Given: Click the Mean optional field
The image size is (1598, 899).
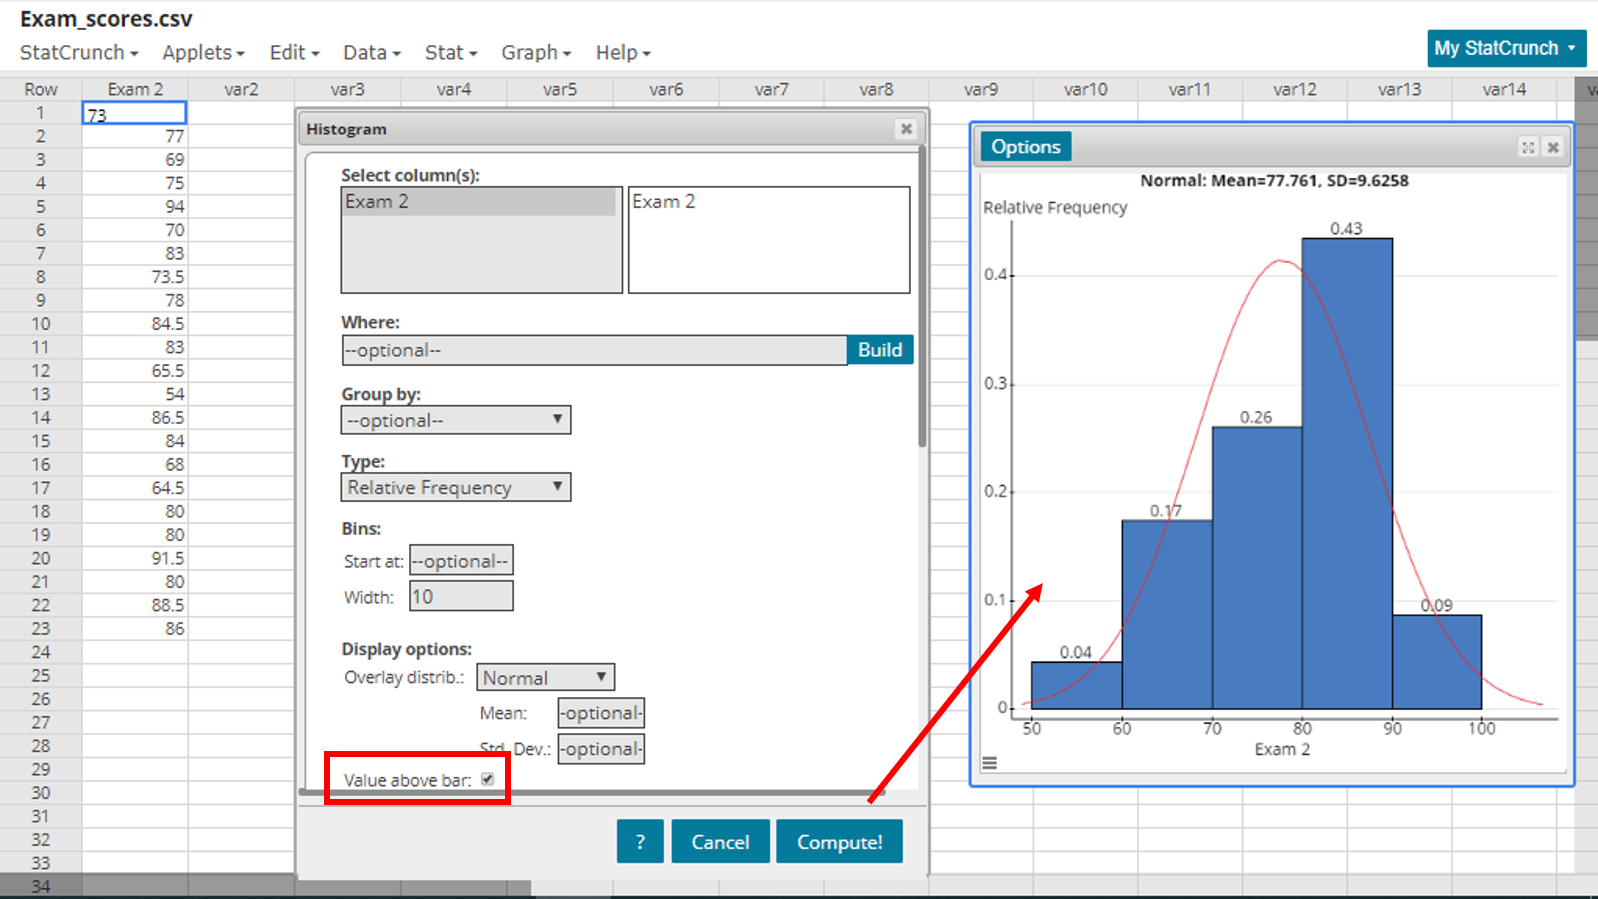Looking at the screenshot, I should (x=601, y=713).
